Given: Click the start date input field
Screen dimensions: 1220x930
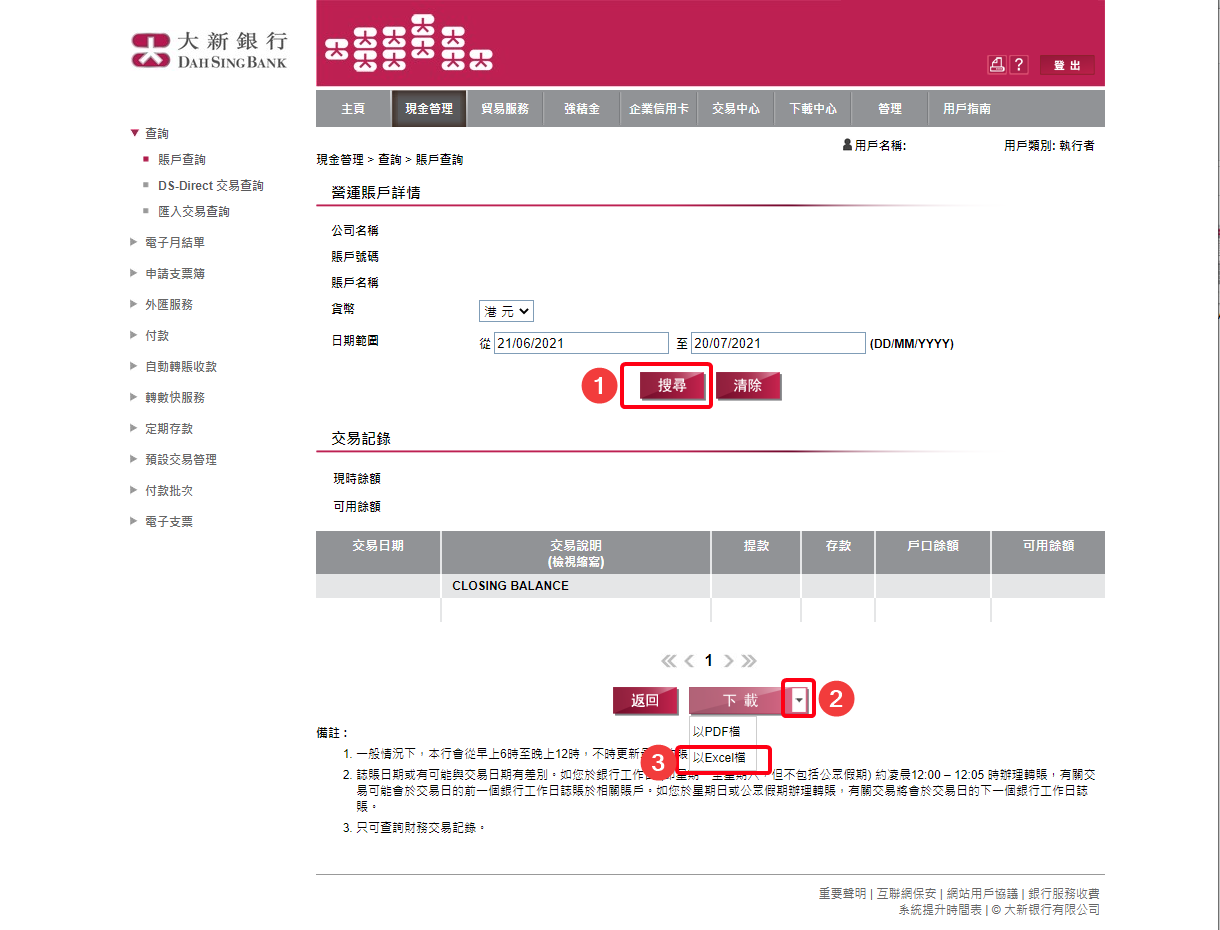Looking at the screenshot, I should 581,343.
